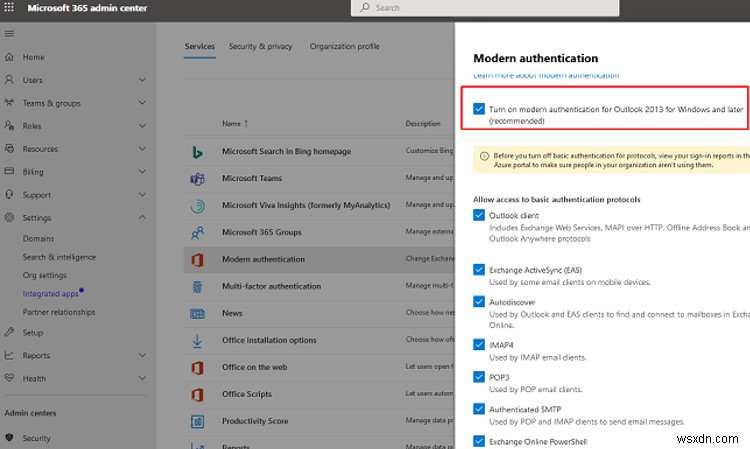Click the Modern authentication Office icon
Viewport: 750px width, 449px height.
click(197, 260)
